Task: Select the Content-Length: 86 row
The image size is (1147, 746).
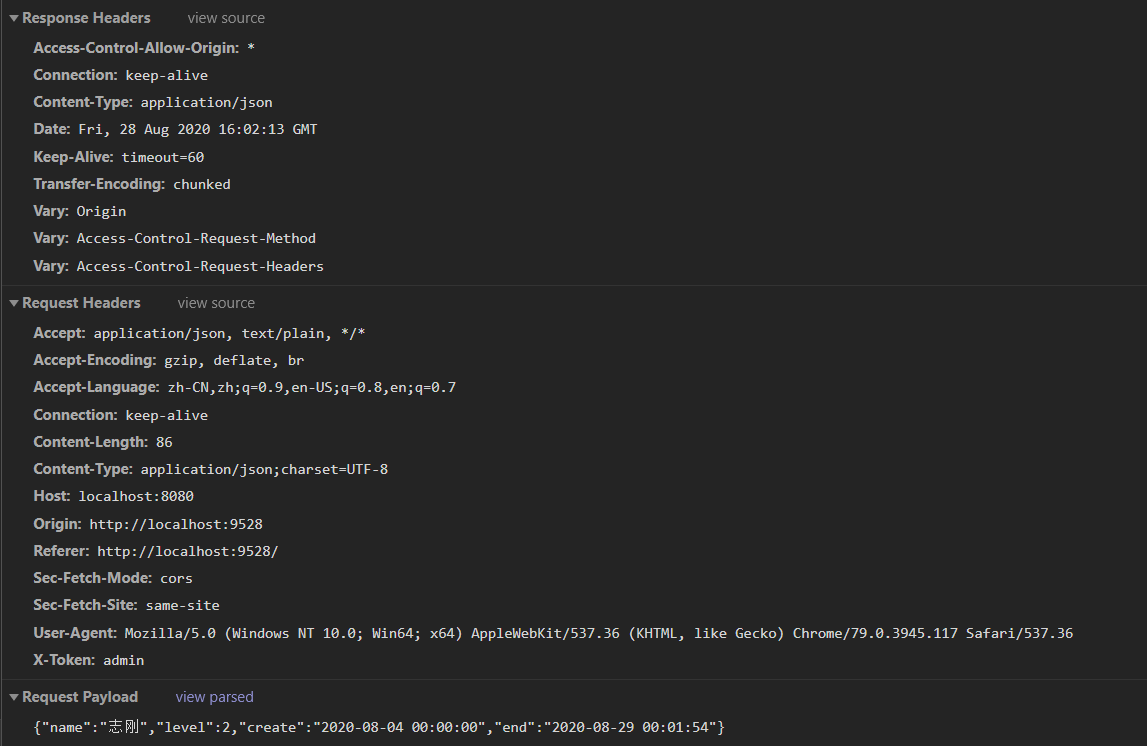Action: [x=103, y=442]
